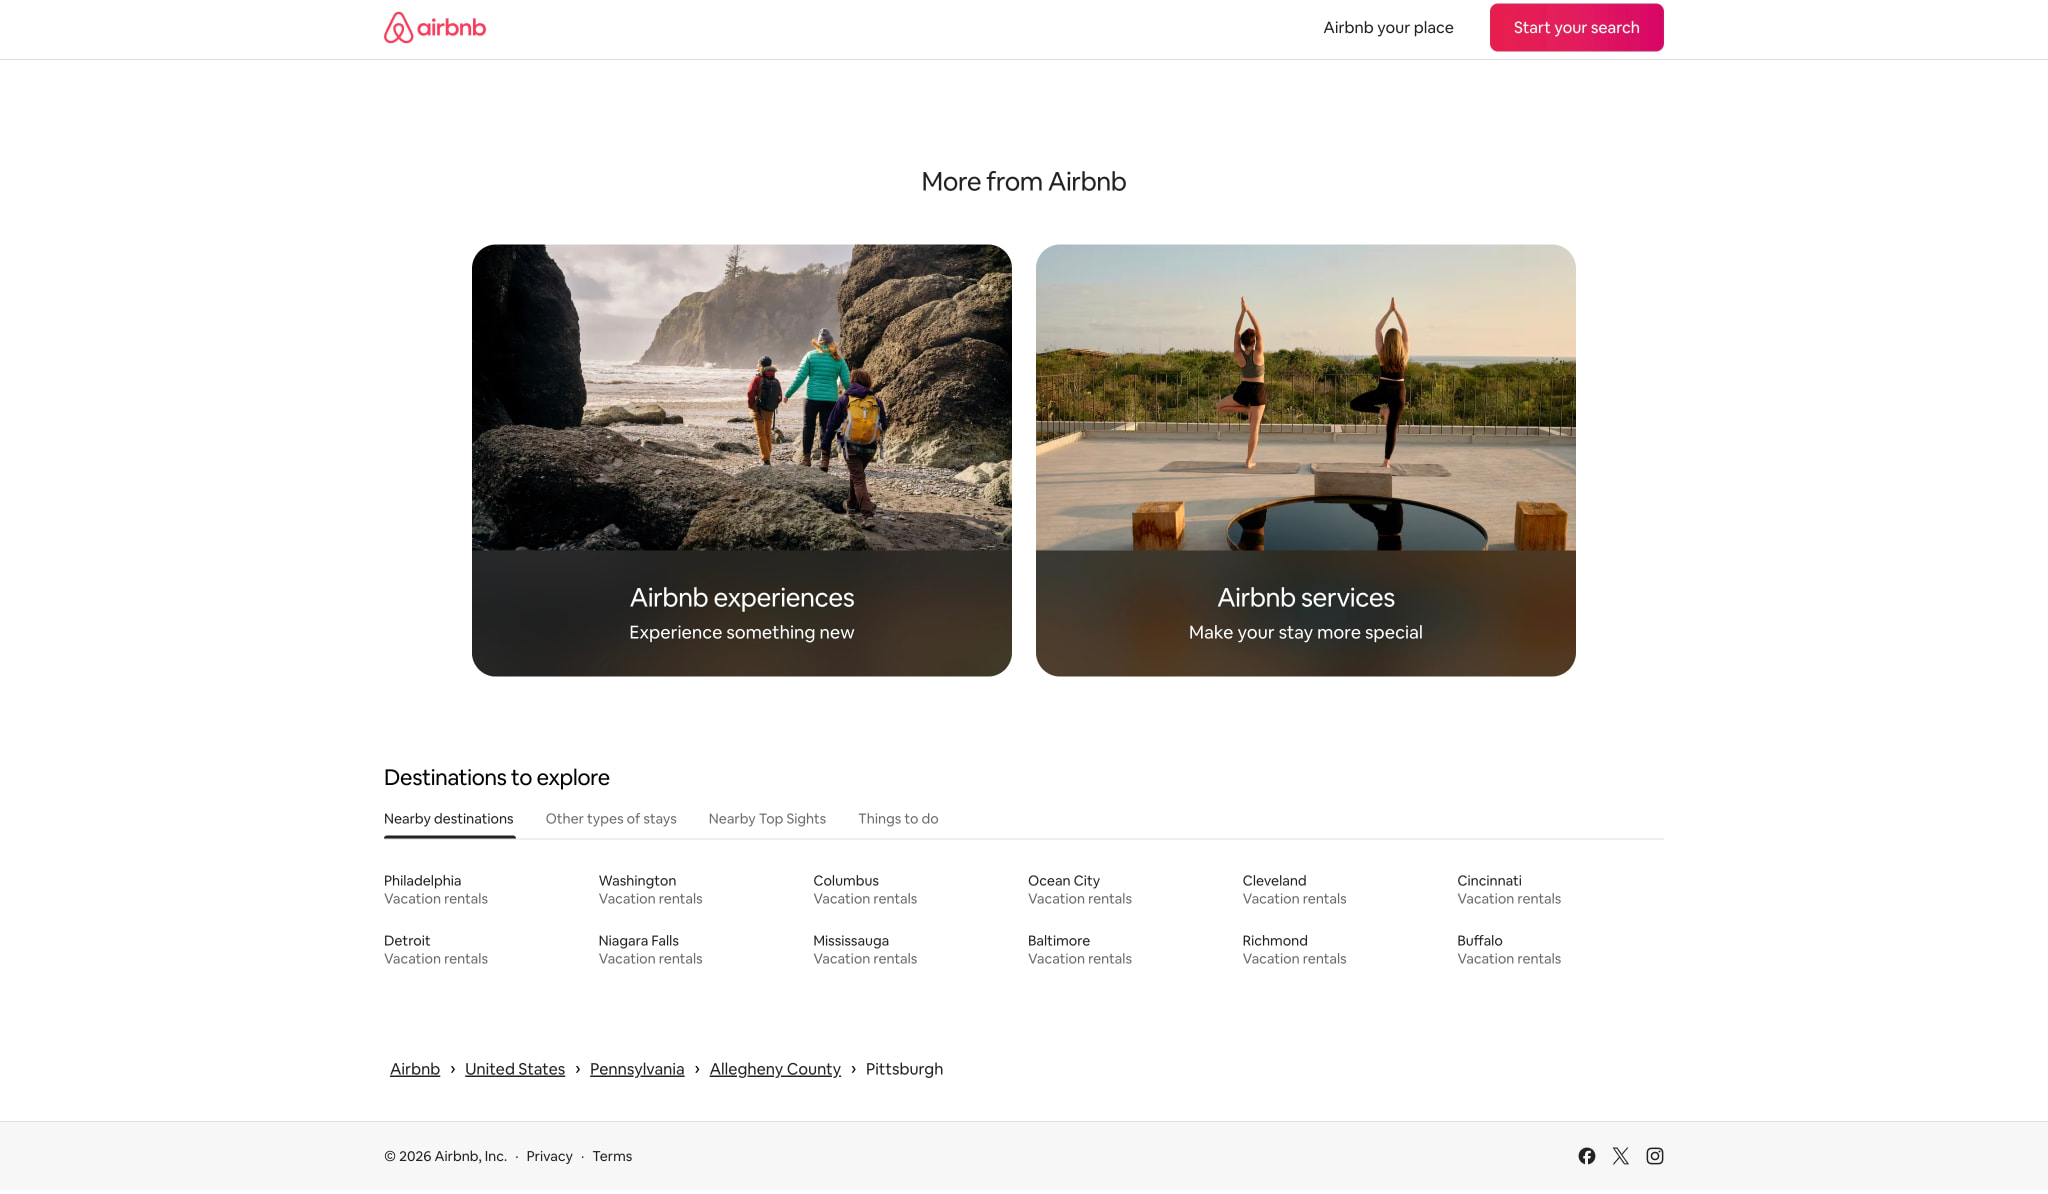The image size is (2048, 1194).
Task: Switch to Nearby Top Sights tab
Action: [x=767, y=819]
